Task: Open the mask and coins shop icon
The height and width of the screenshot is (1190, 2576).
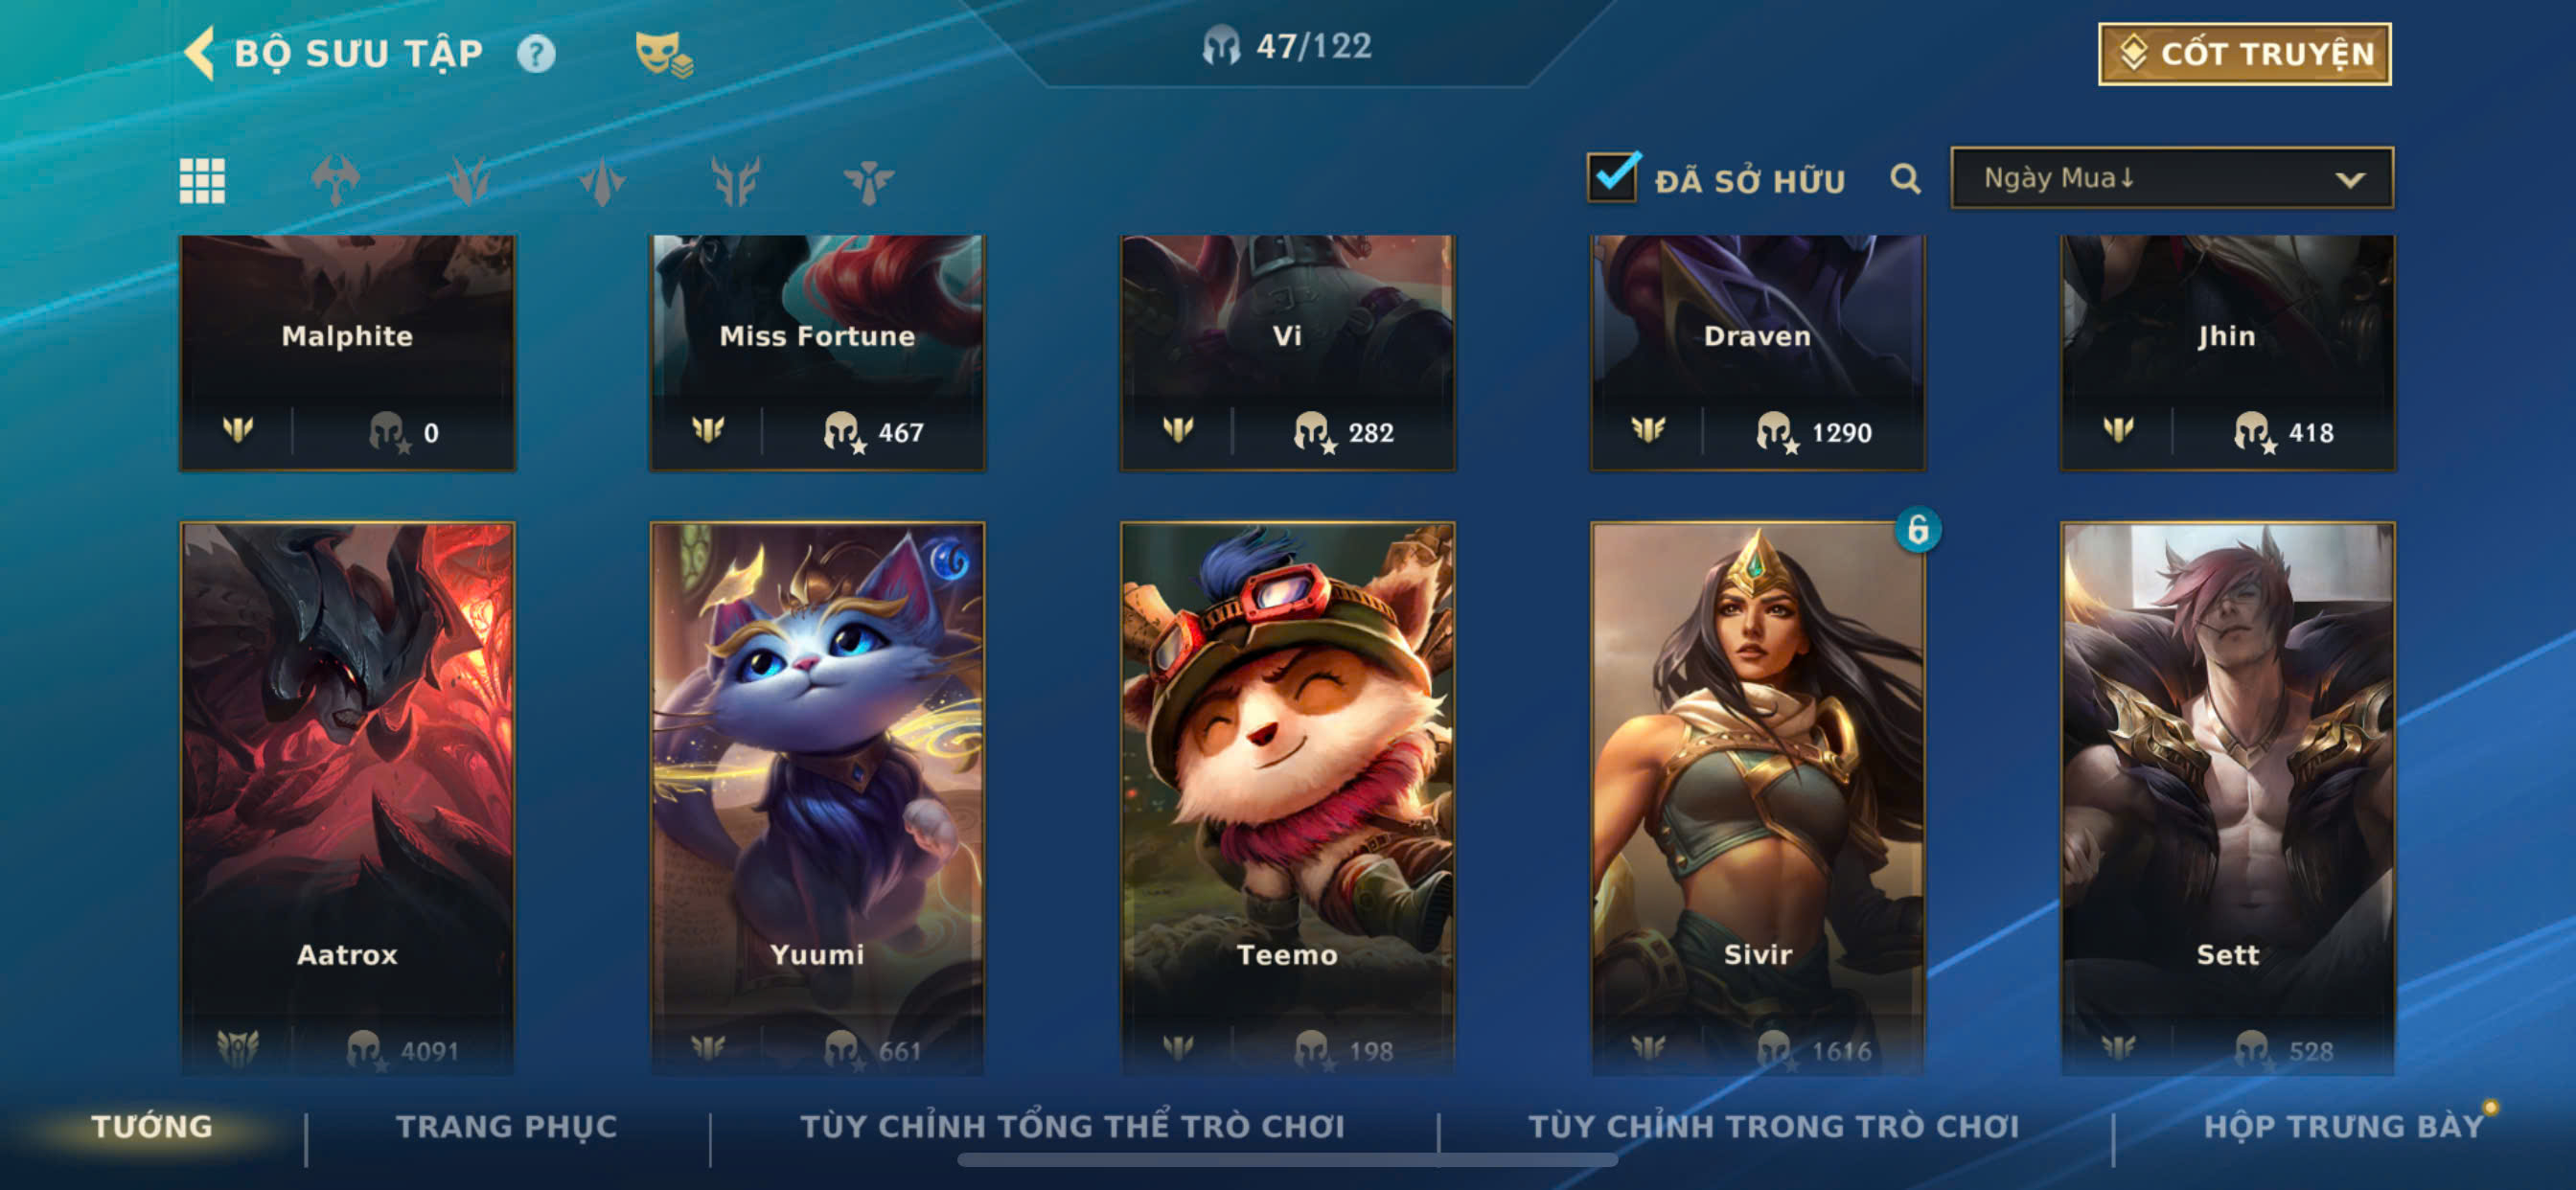Action: click(664, 54)
